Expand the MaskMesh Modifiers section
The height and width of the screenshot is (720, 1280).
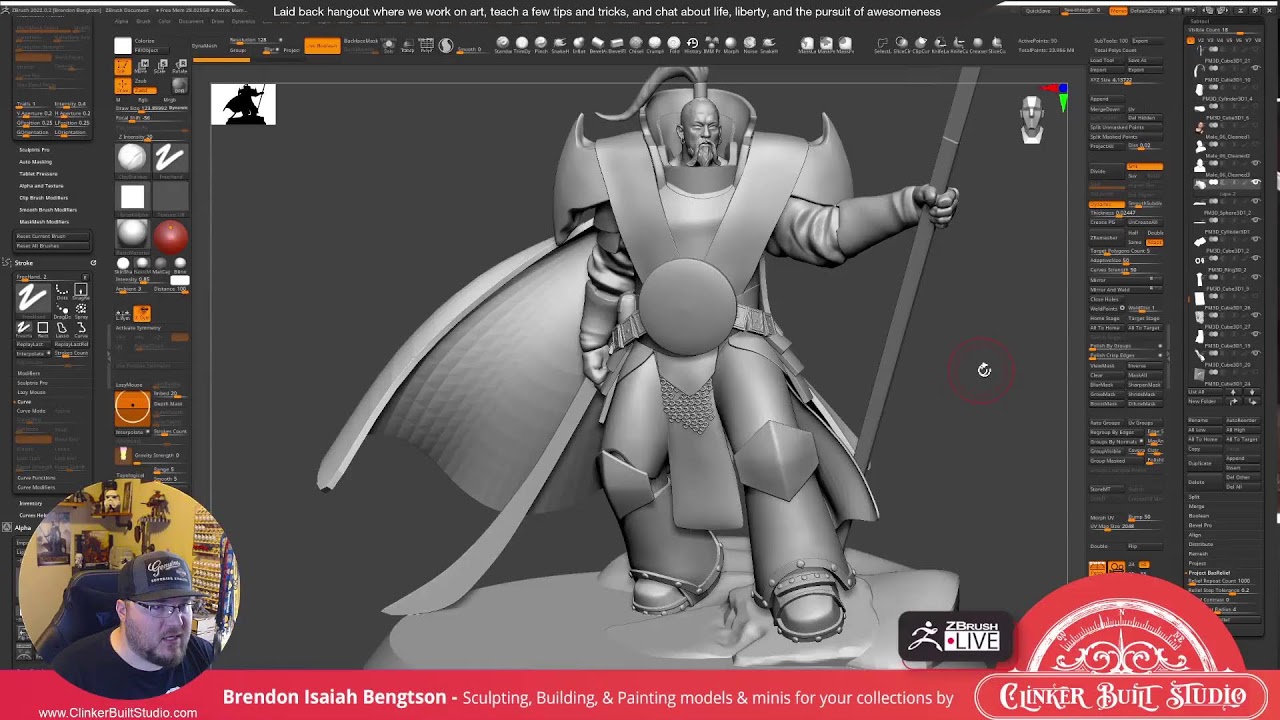click(x=44, y=222)
